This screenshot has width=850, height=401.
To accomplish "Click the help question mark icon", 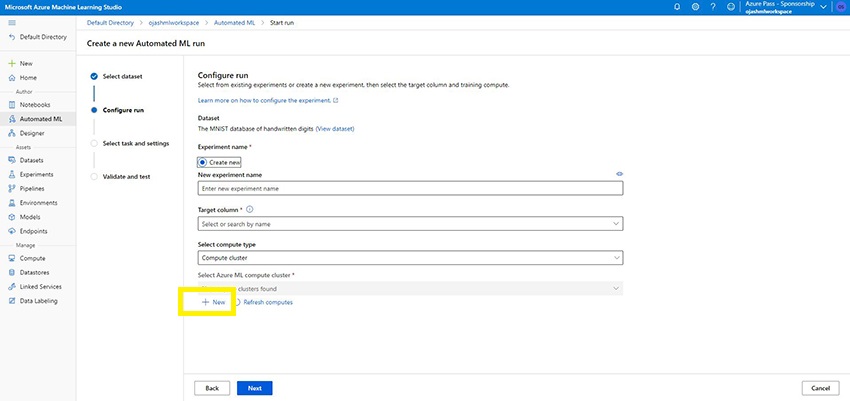I will pyautogui.click(x=713, y=7).
